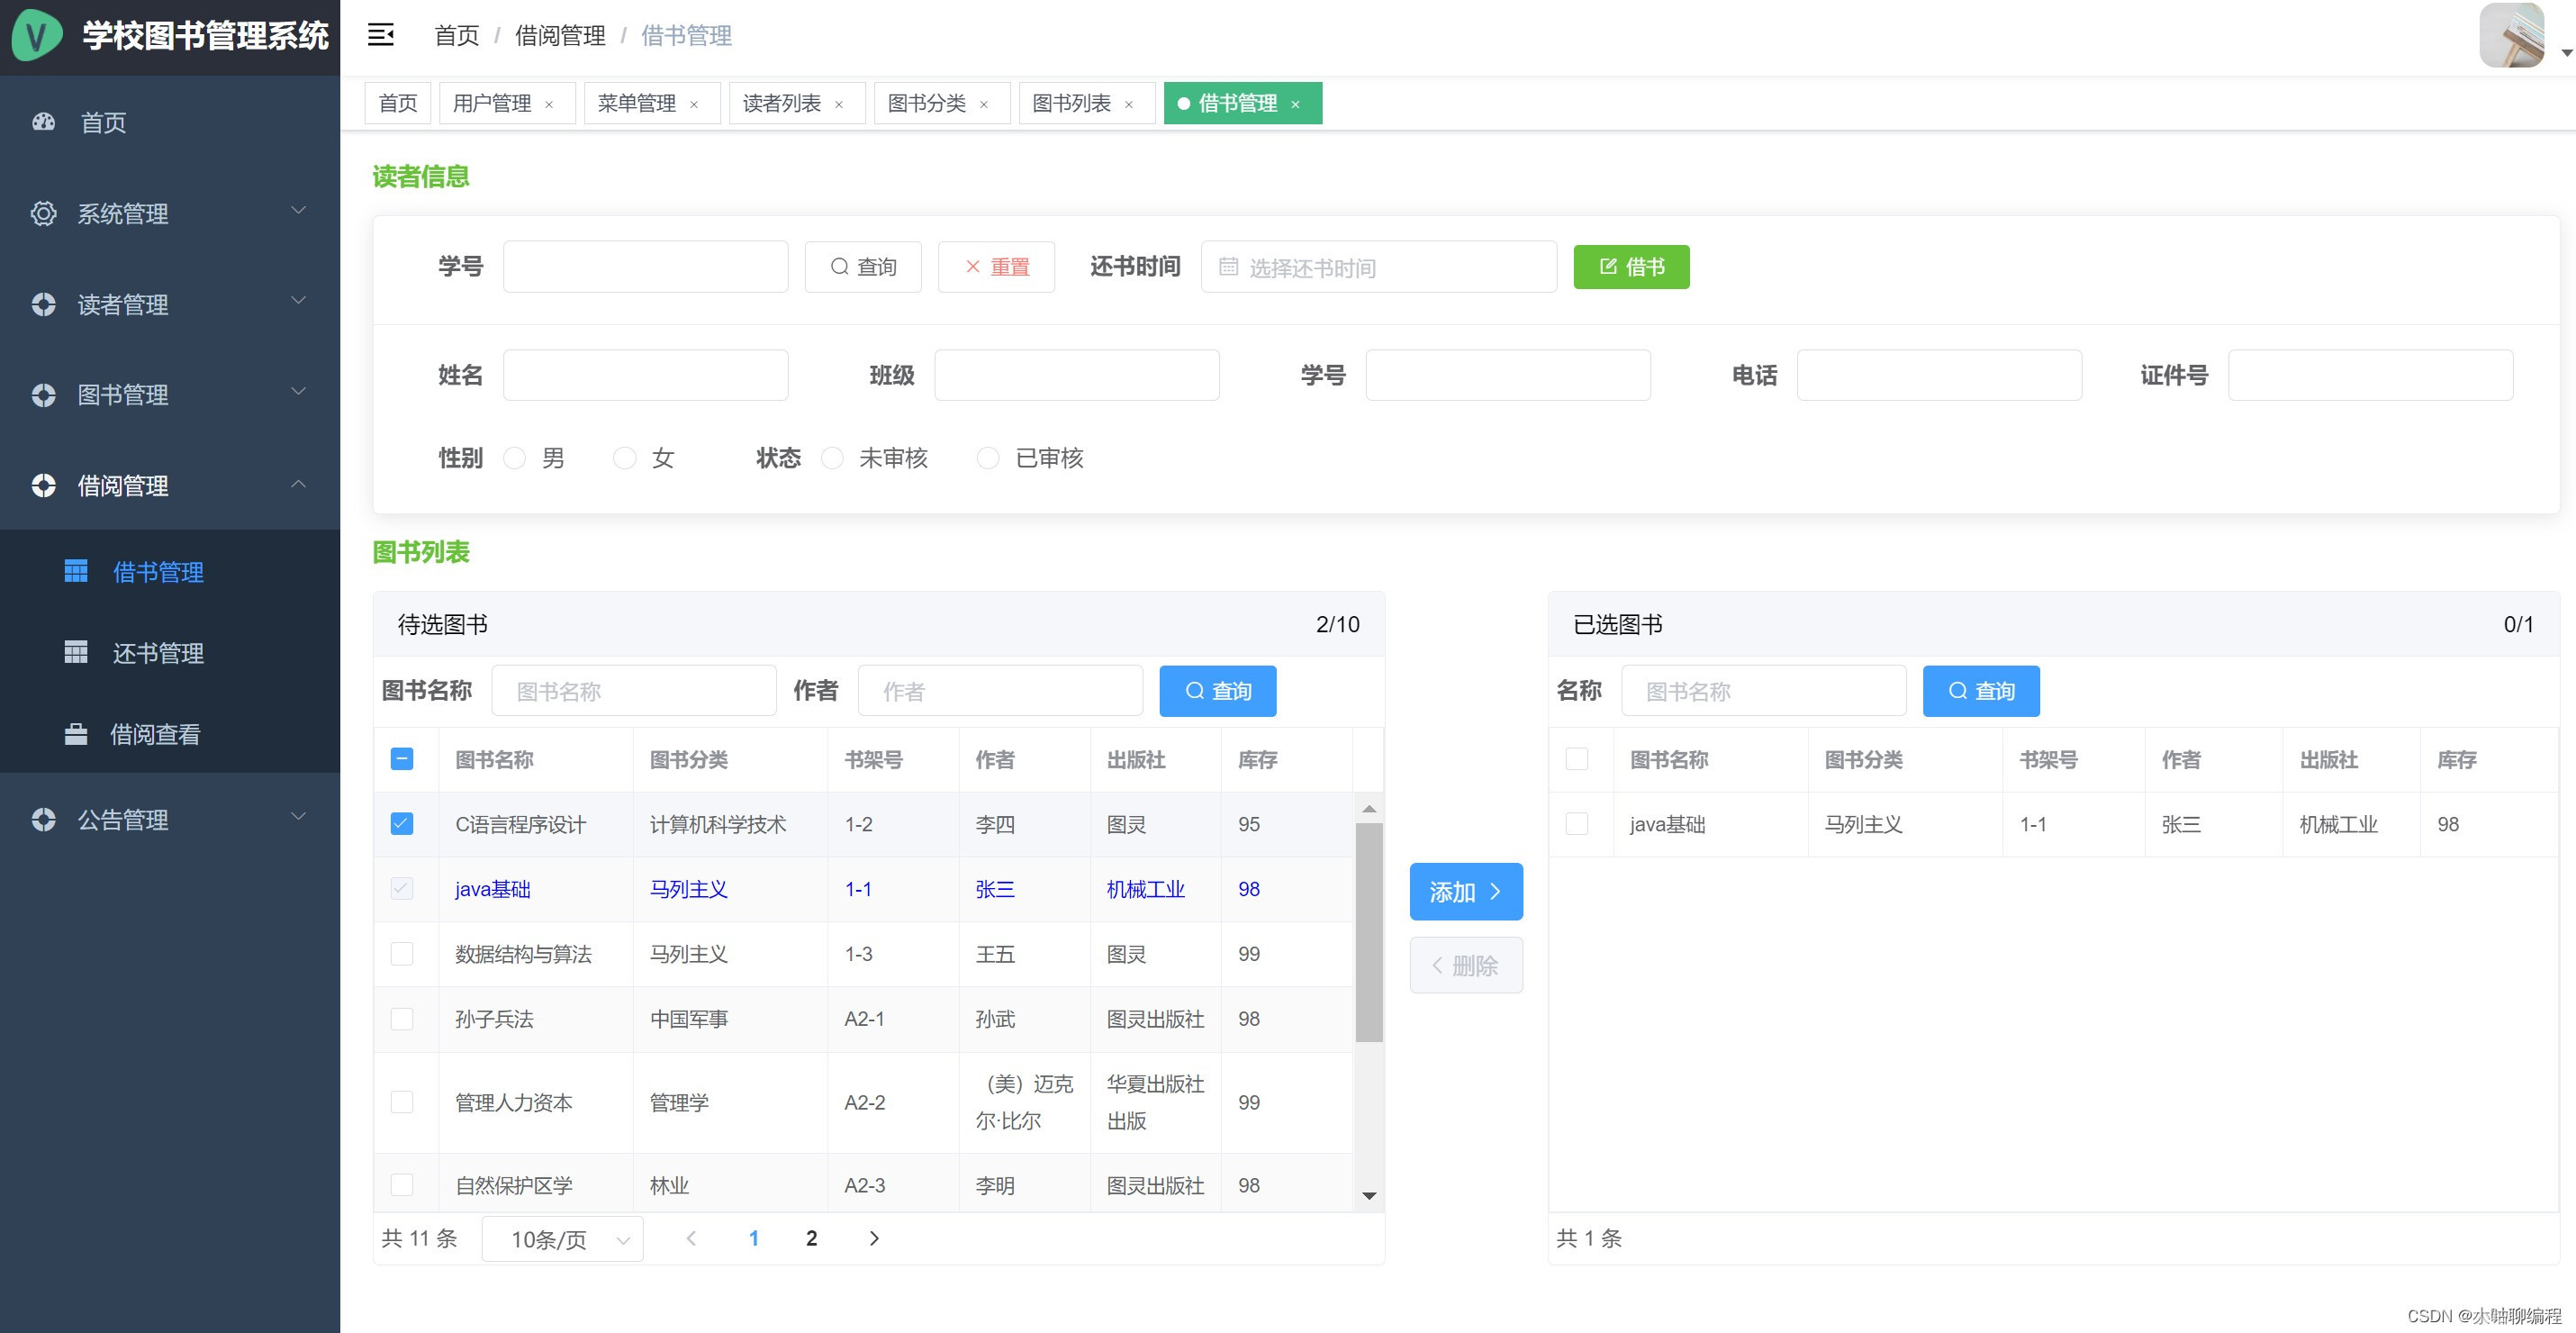
Task: Toggle the sidebar collapse hamburger icon
Action: (x=380, y=35)
